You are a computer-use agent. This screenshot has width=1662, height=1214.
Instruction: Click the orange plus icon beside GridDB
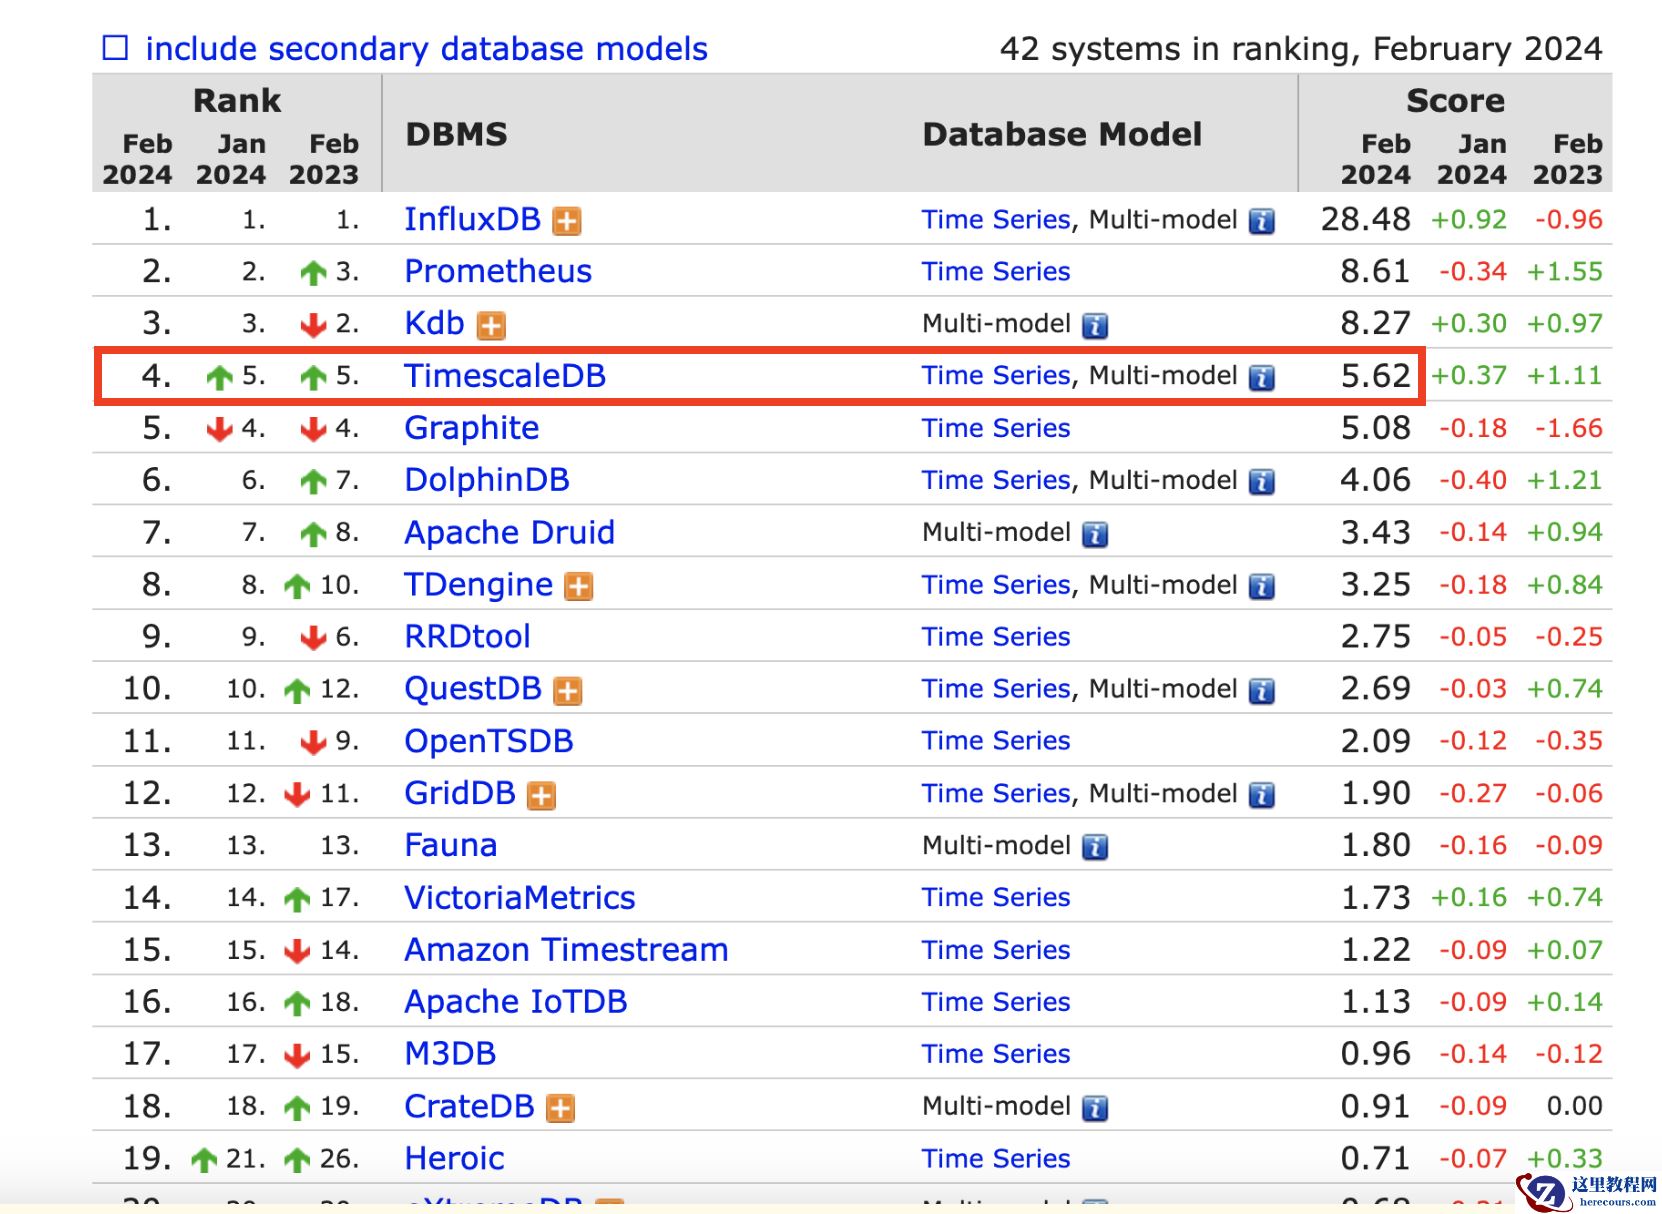click(x=541, y=795)
